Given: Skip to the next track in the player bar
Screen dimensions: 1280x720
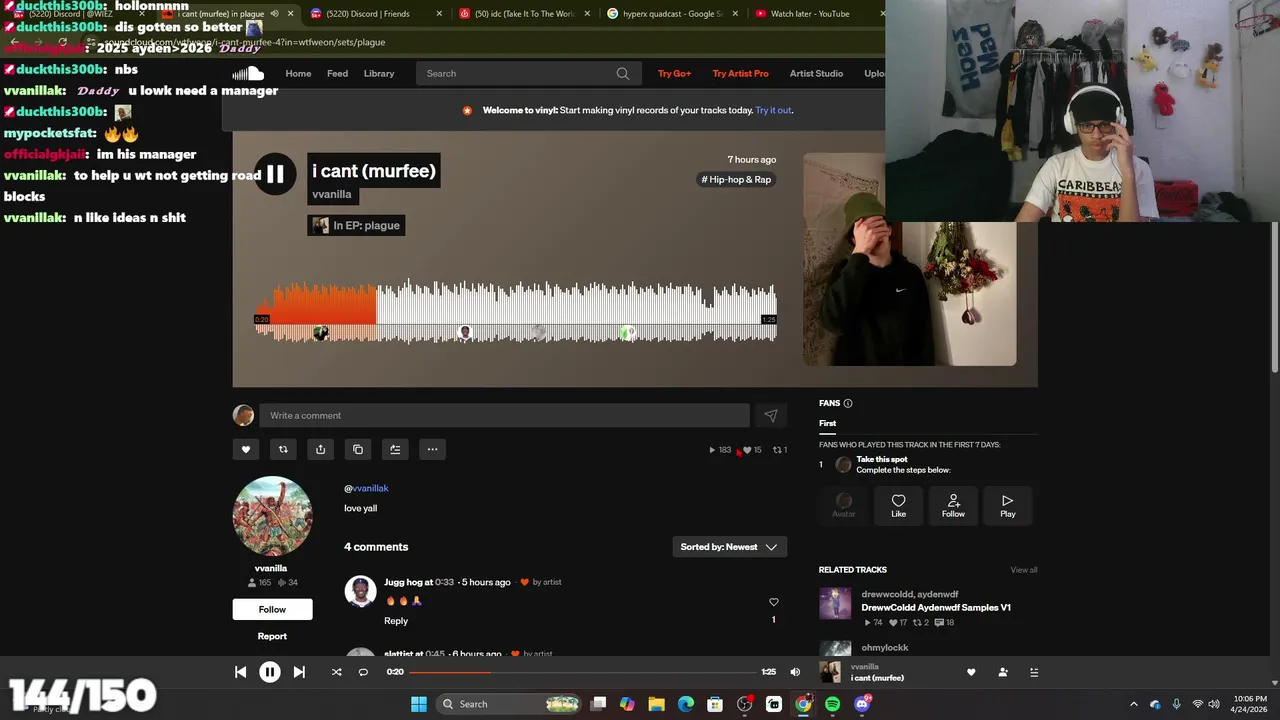Looking at the screenshot, I should 299,672.
